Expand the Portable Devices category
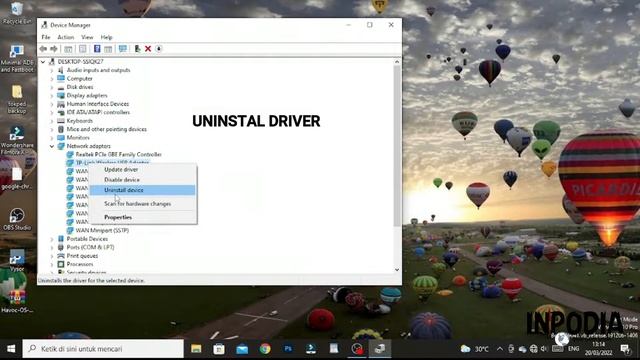Screen dimensions: 640x360 click(52, 239)
